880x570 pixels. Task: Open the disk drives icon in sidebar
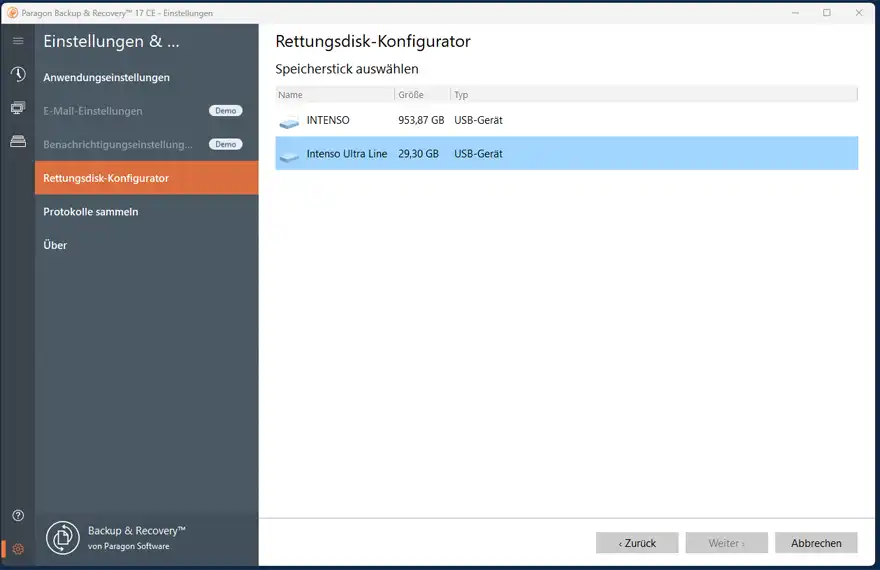pos(18,141)
